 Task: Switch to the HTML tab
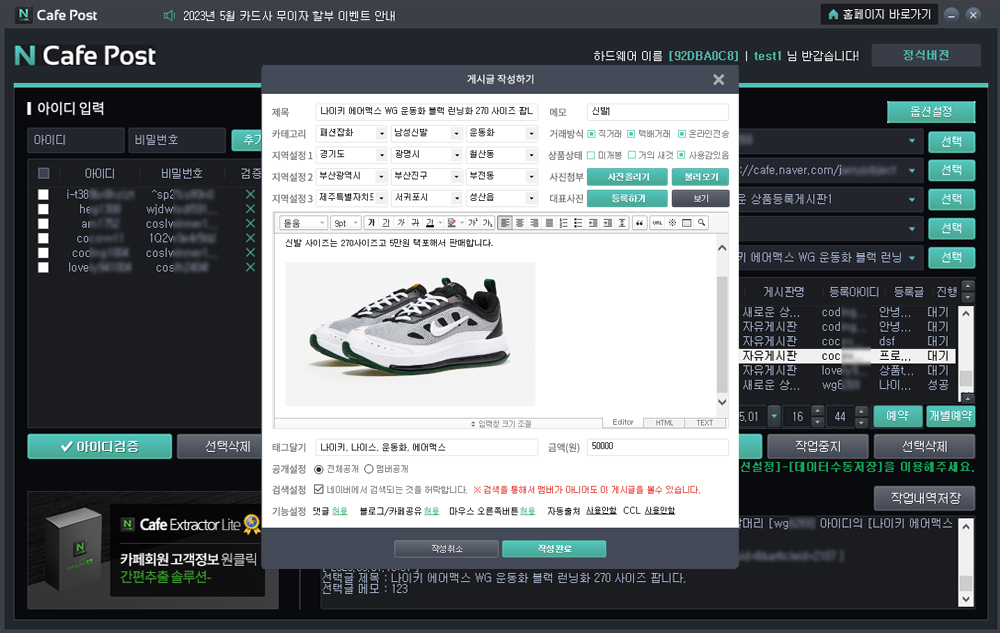[664, 423]
